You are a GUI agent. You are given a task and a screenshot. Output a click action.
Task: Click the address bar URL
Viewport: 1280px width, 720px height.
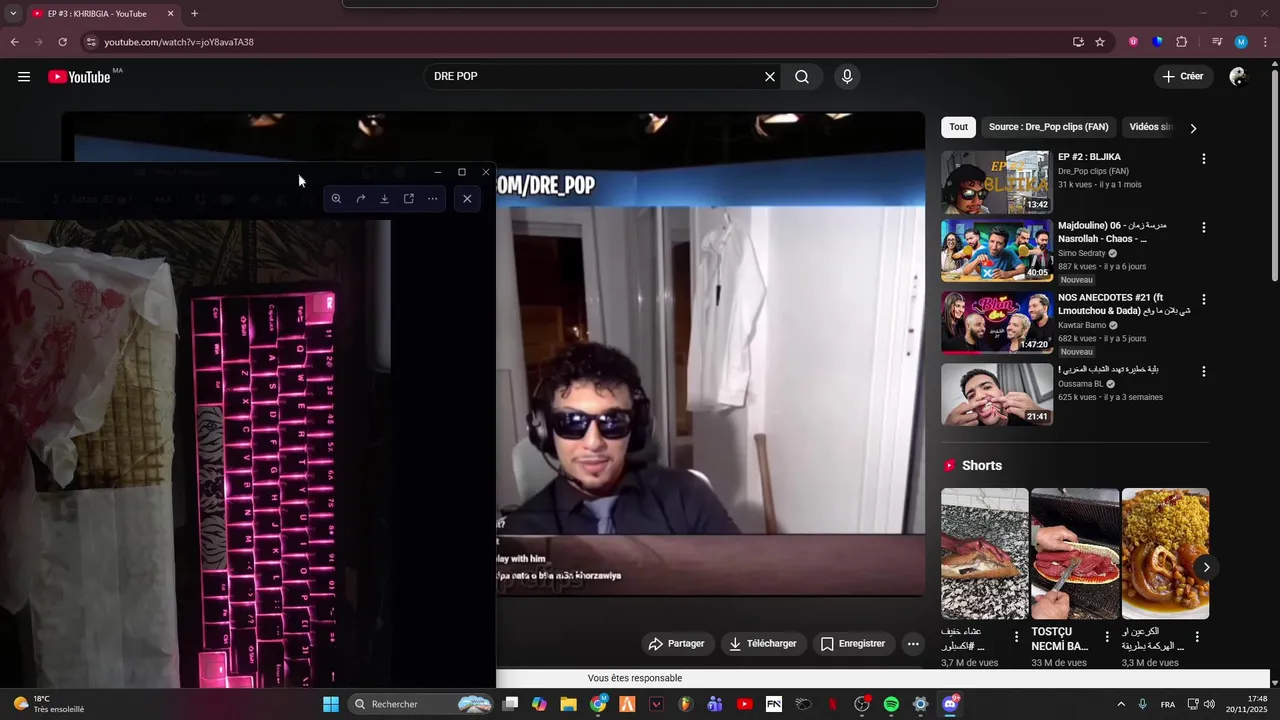pyautogui.click(x=179, y=42)
